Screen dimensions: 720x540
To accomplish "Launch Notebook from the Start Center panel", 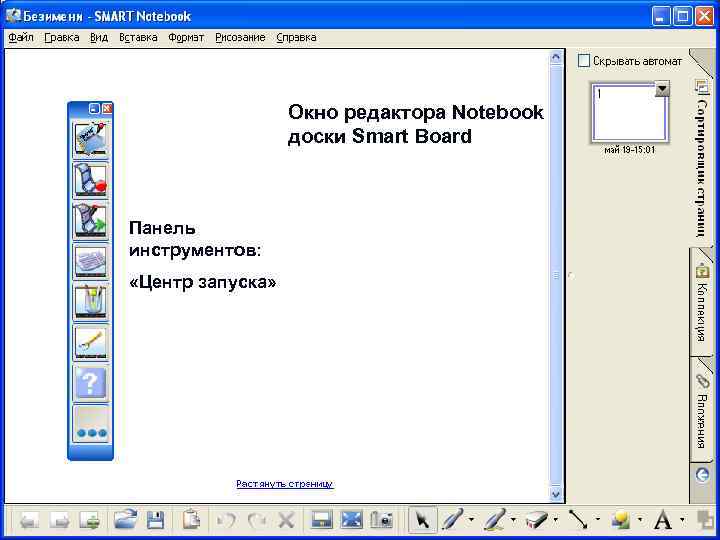I will pos(91,140).
